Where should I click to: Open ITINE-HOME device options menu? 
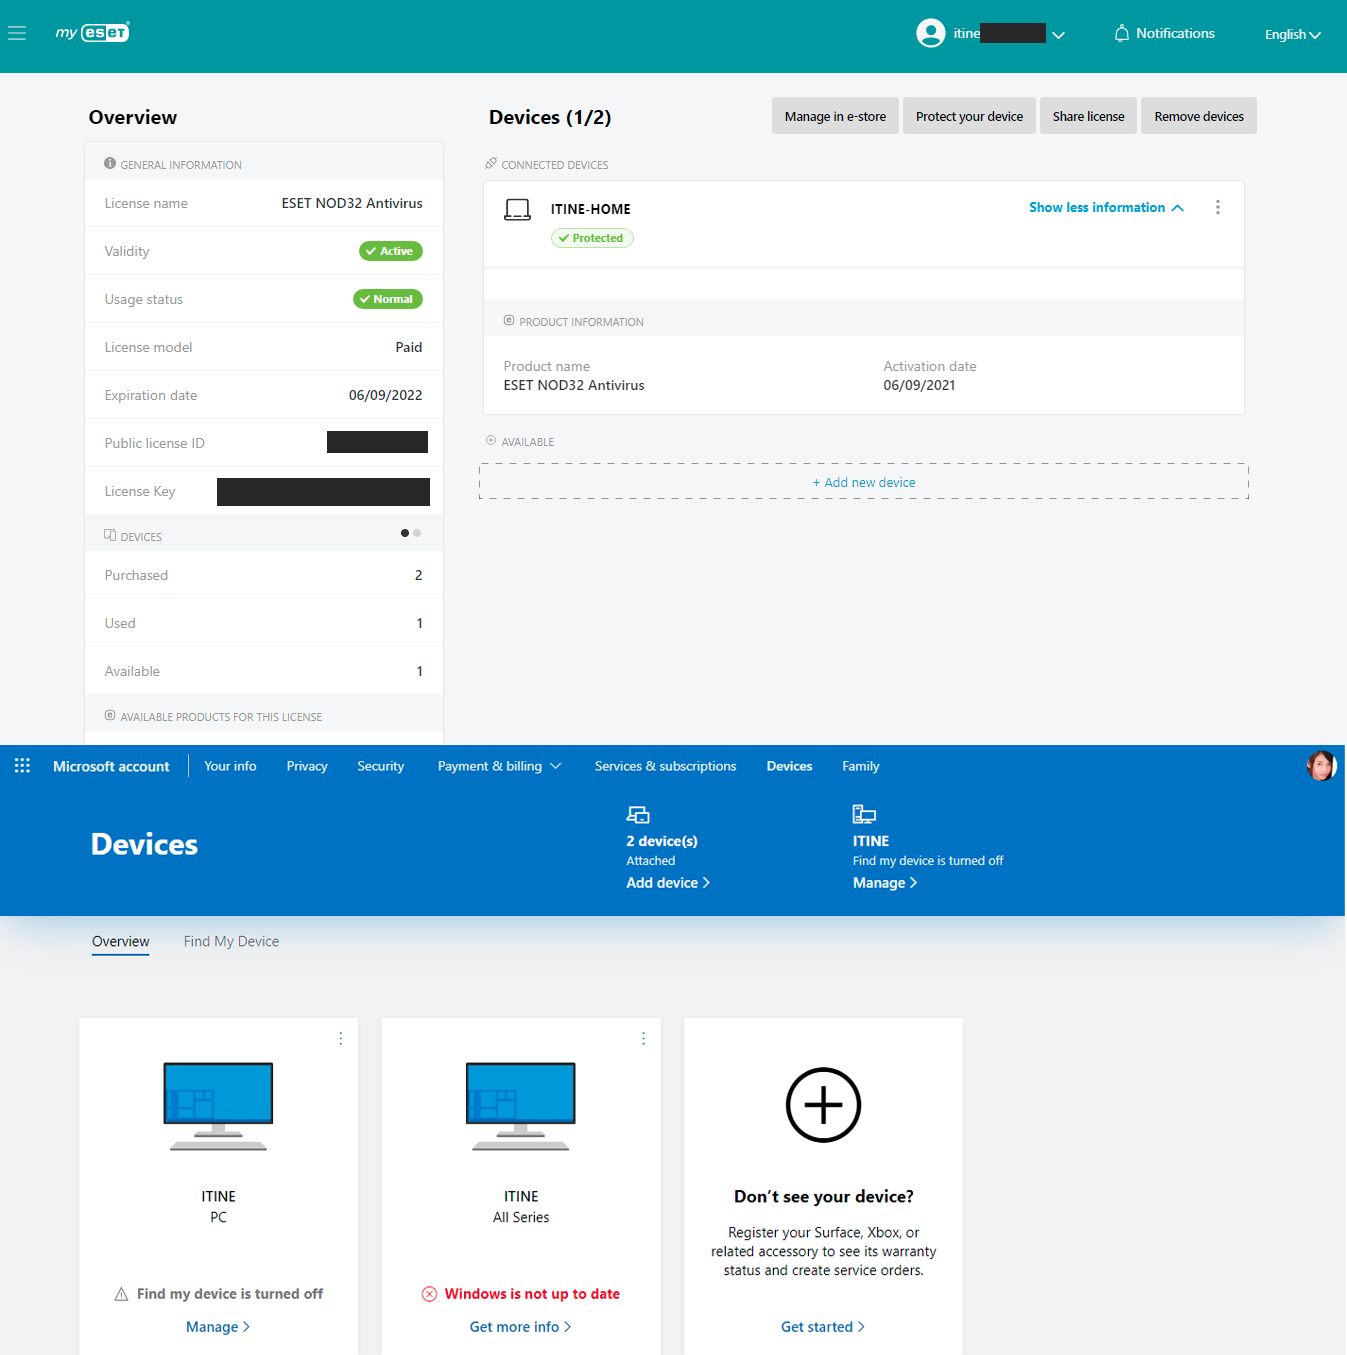[x=1217, y=207]
